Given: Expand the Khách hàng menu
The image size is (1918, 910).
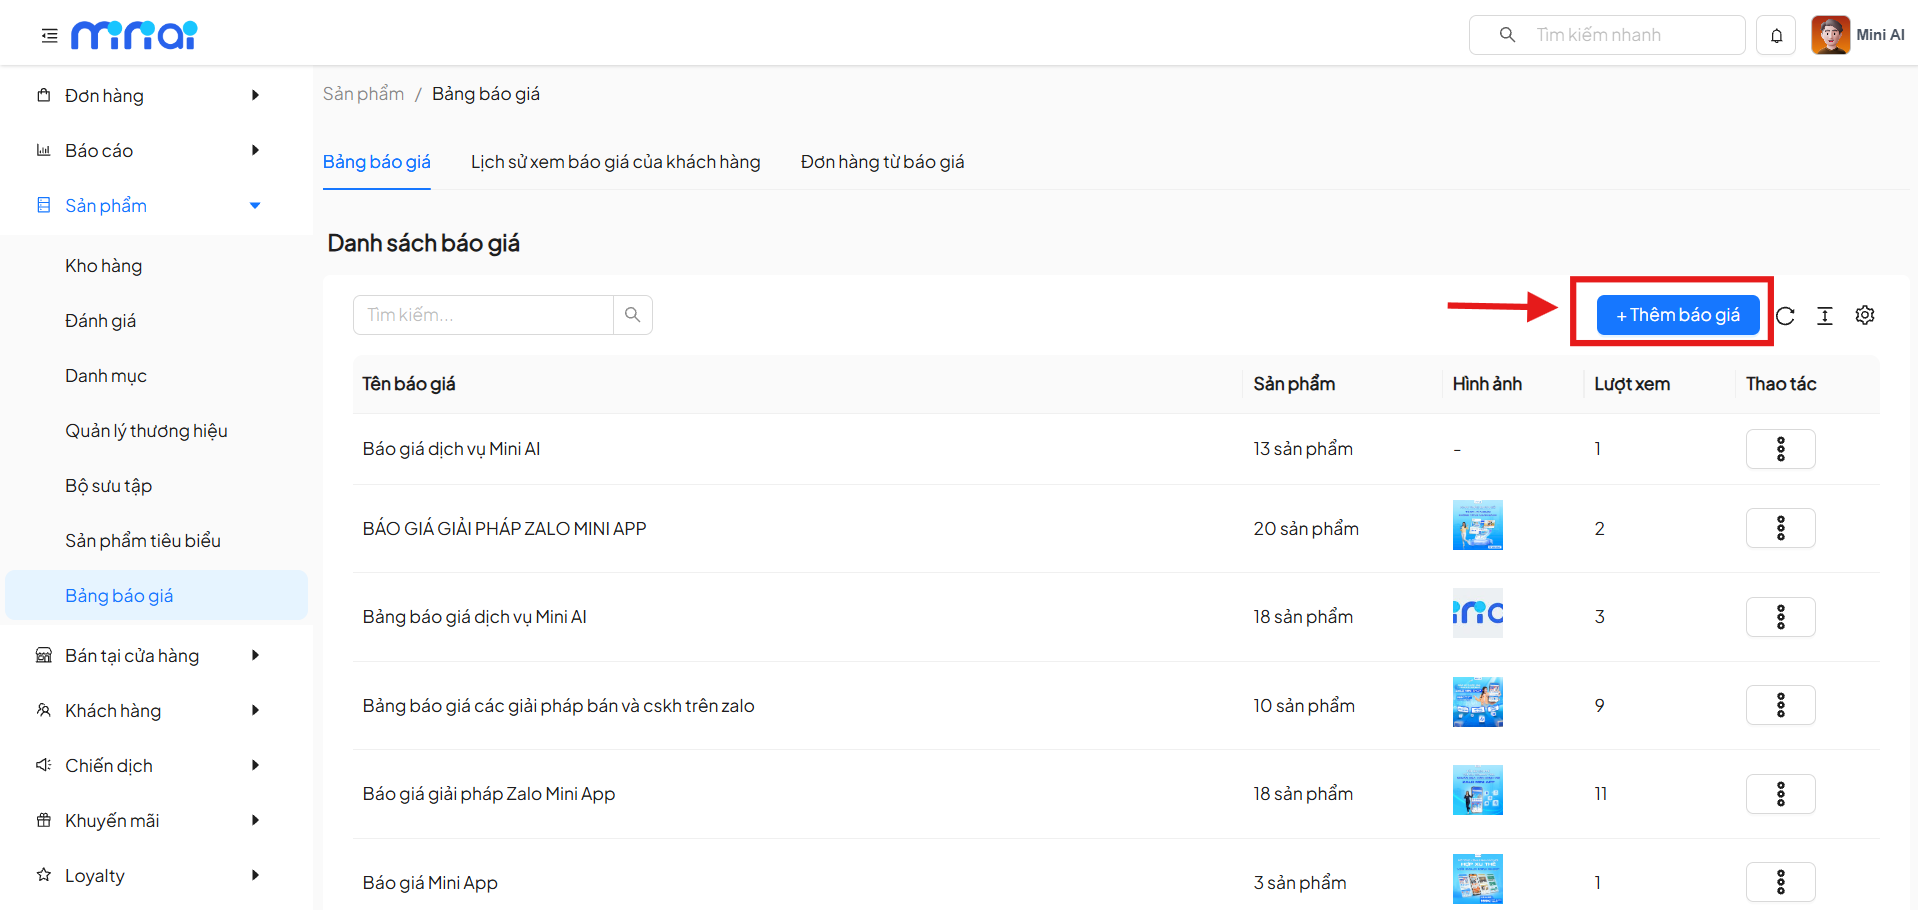Looking at the screenshot, I should pos(148,711).
